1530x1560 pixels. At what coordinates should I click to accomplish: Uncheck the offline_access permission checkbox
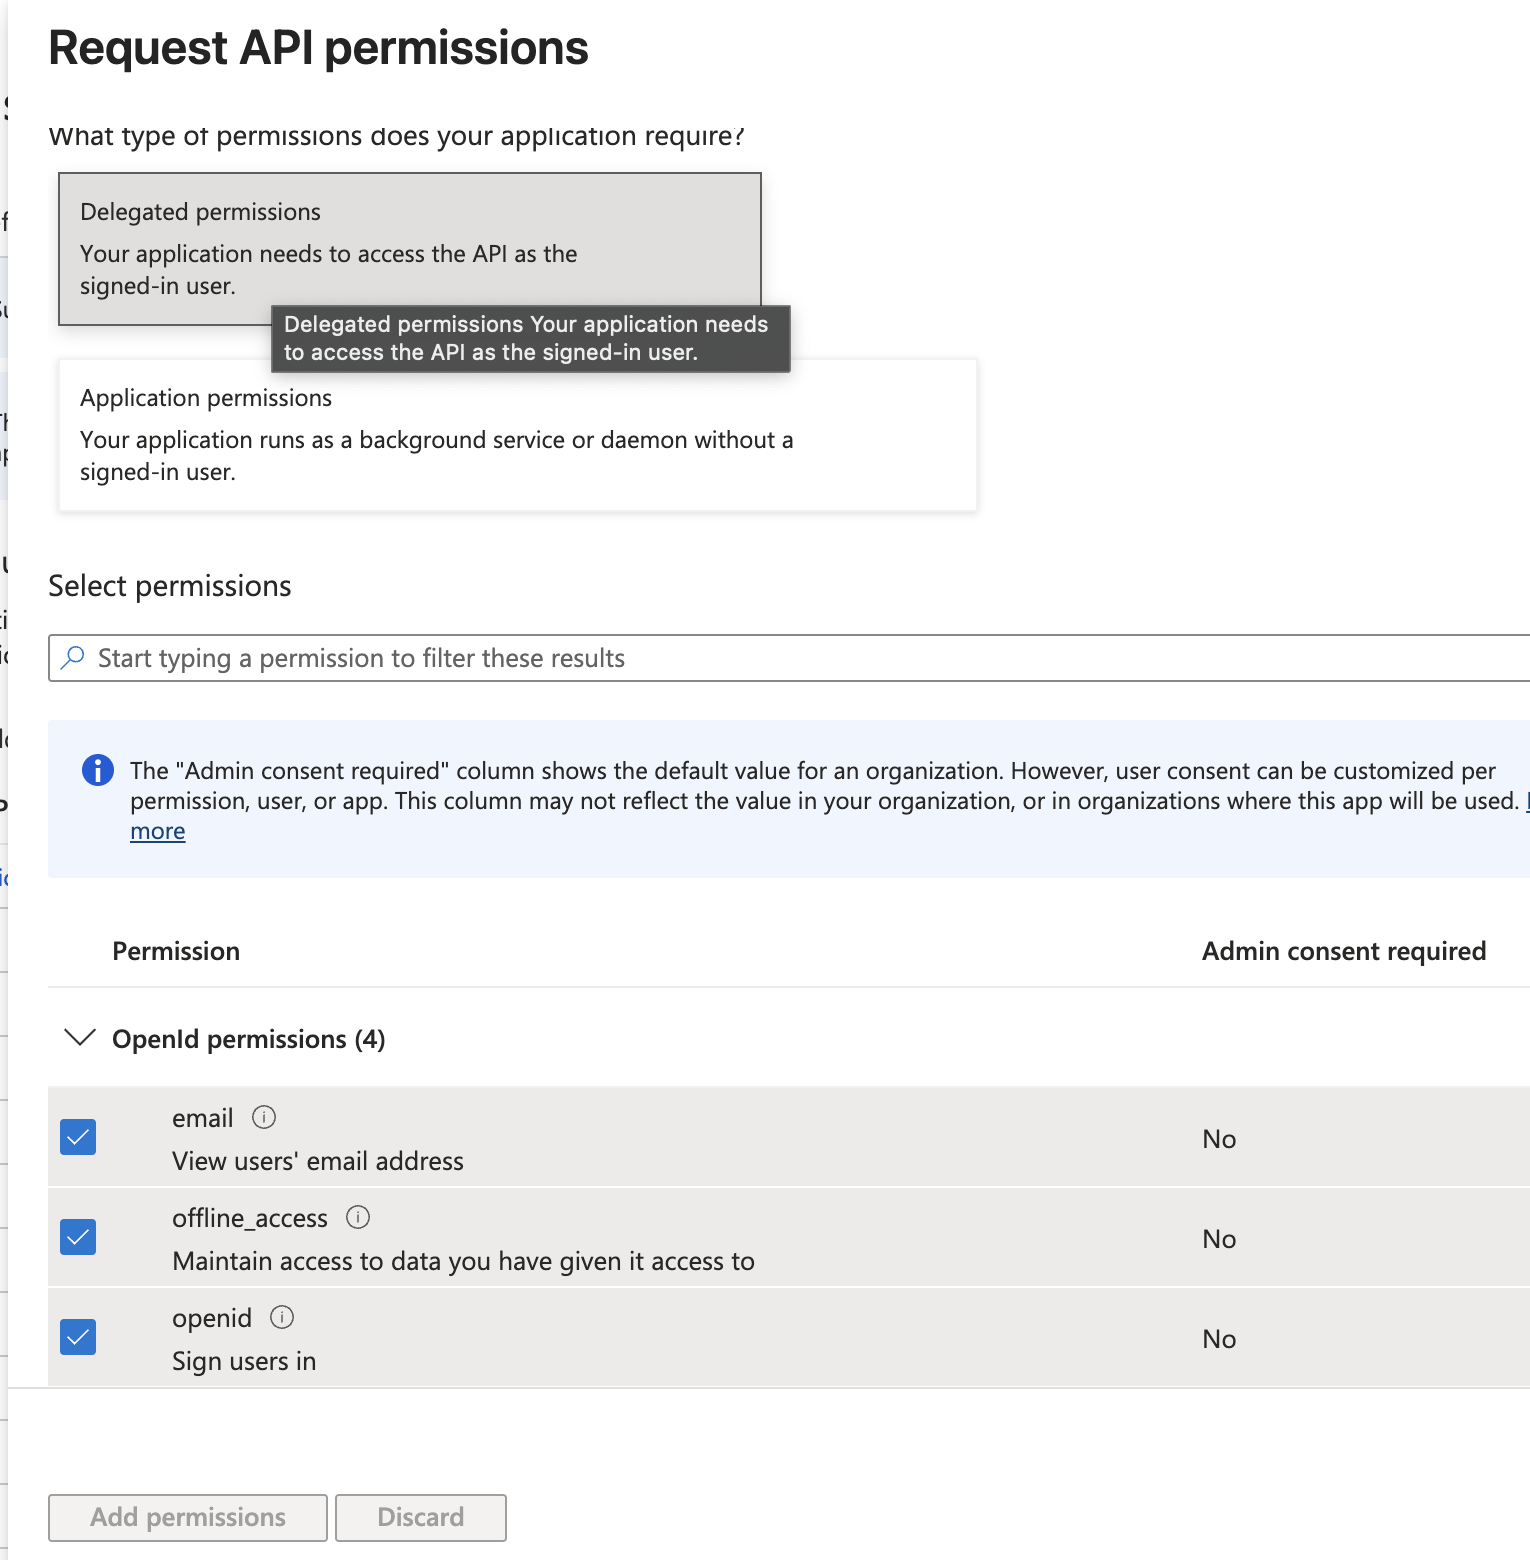tap(78, 1237)
